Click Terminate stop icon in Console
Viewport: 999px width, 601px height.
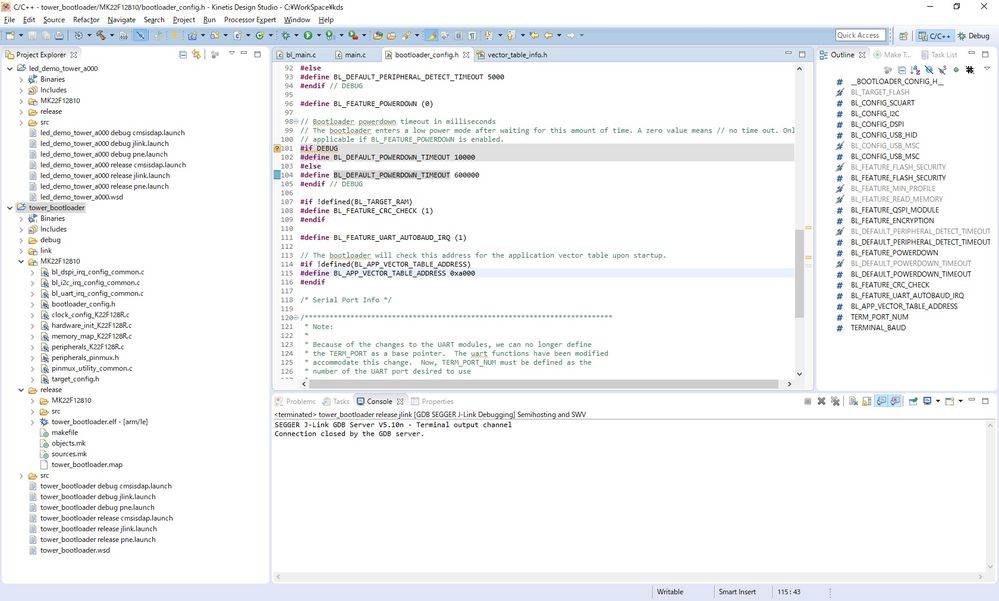(x=807, y=401)
